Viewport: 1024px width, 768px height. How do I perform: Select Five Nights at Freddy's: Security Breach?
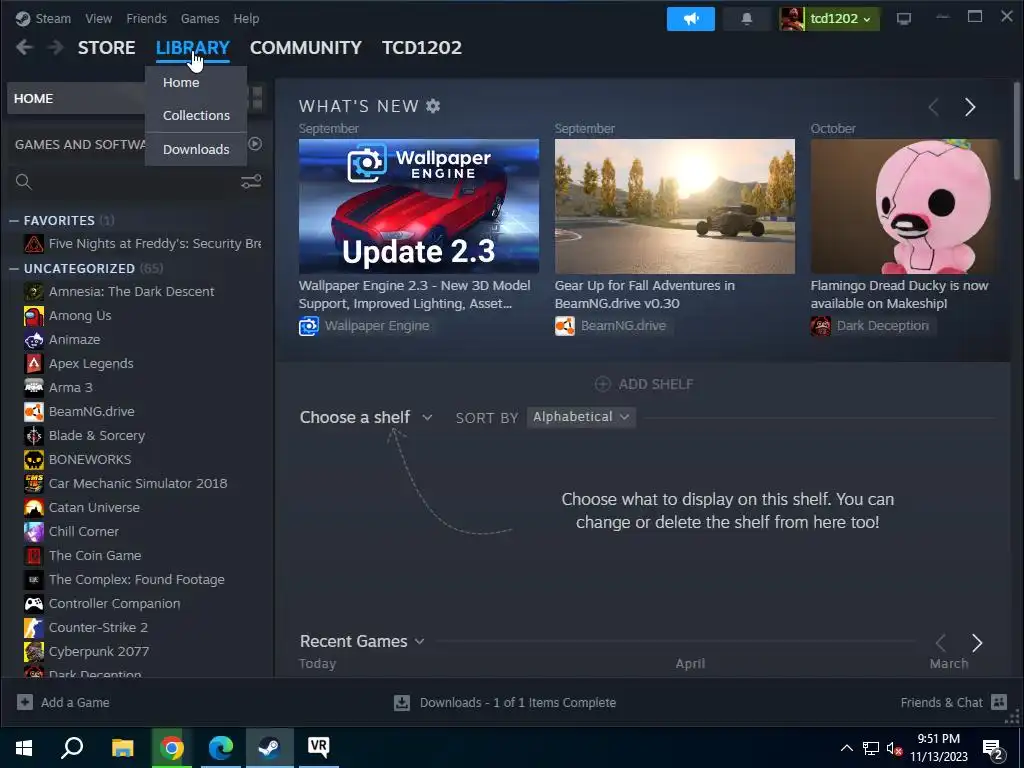142,244
